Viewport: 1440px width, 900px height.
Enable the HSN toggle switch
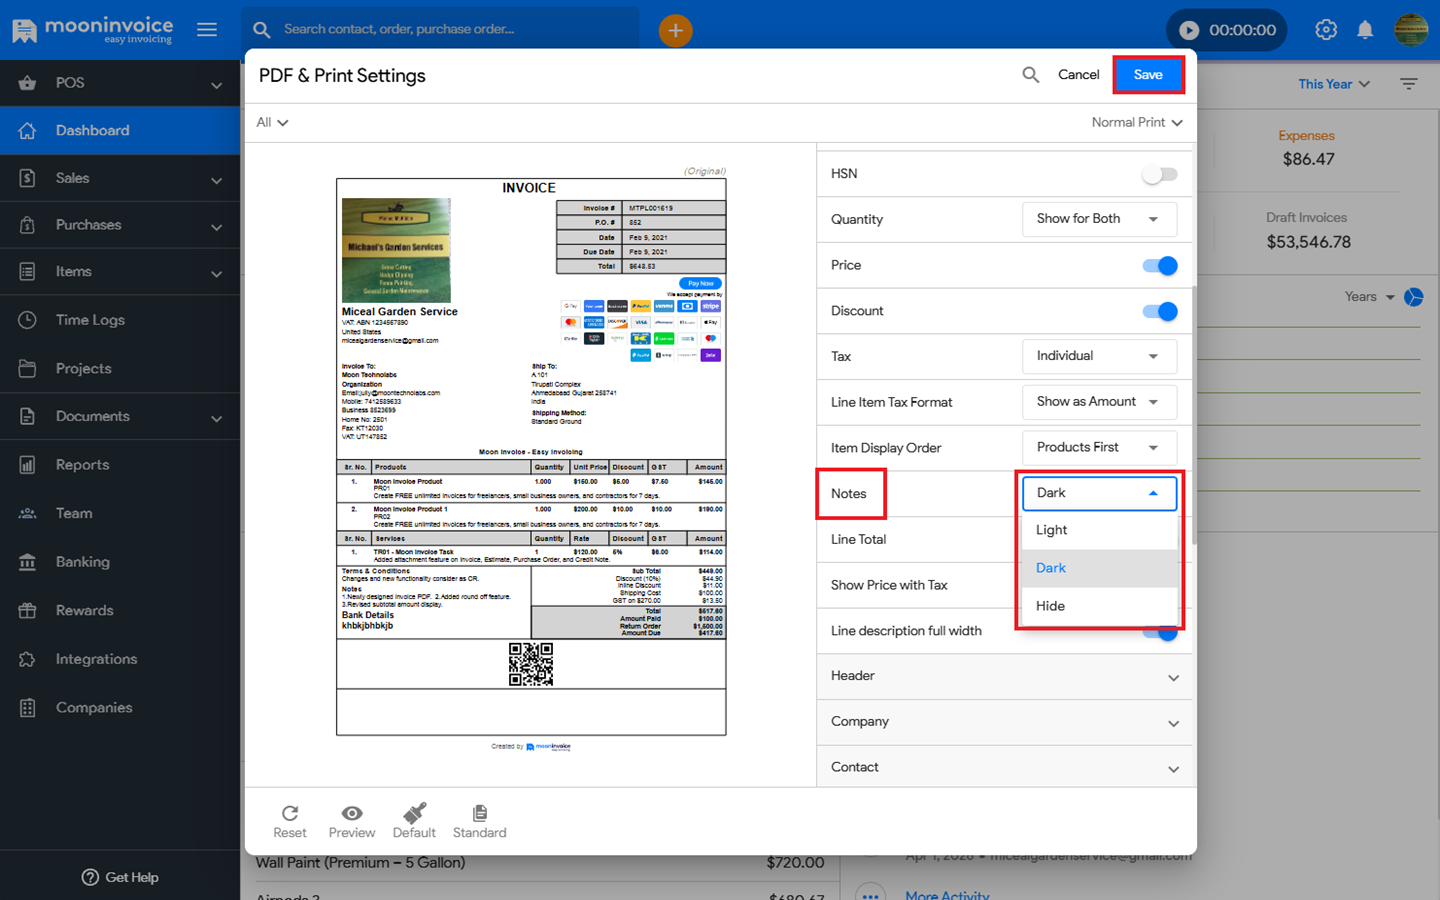(x=1159, y=174)
